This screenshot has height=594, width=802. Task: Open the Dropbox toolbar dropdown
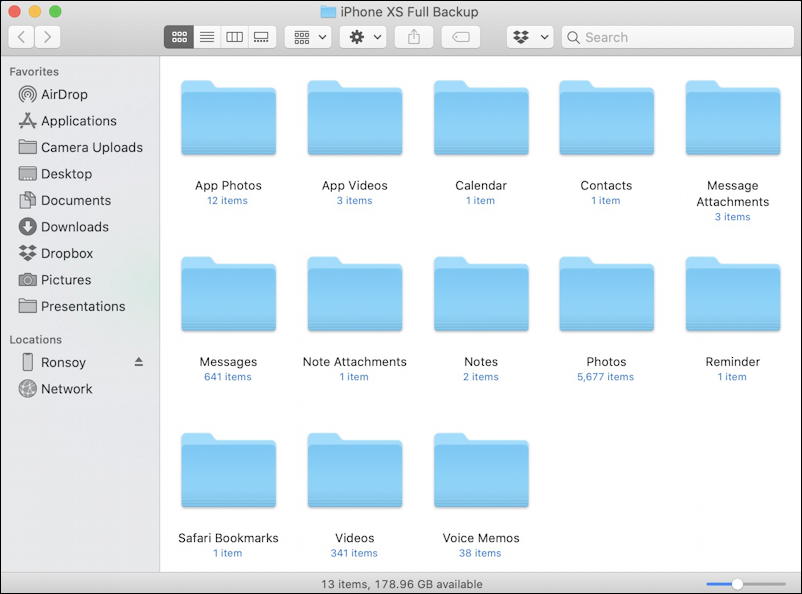(530, 37)
